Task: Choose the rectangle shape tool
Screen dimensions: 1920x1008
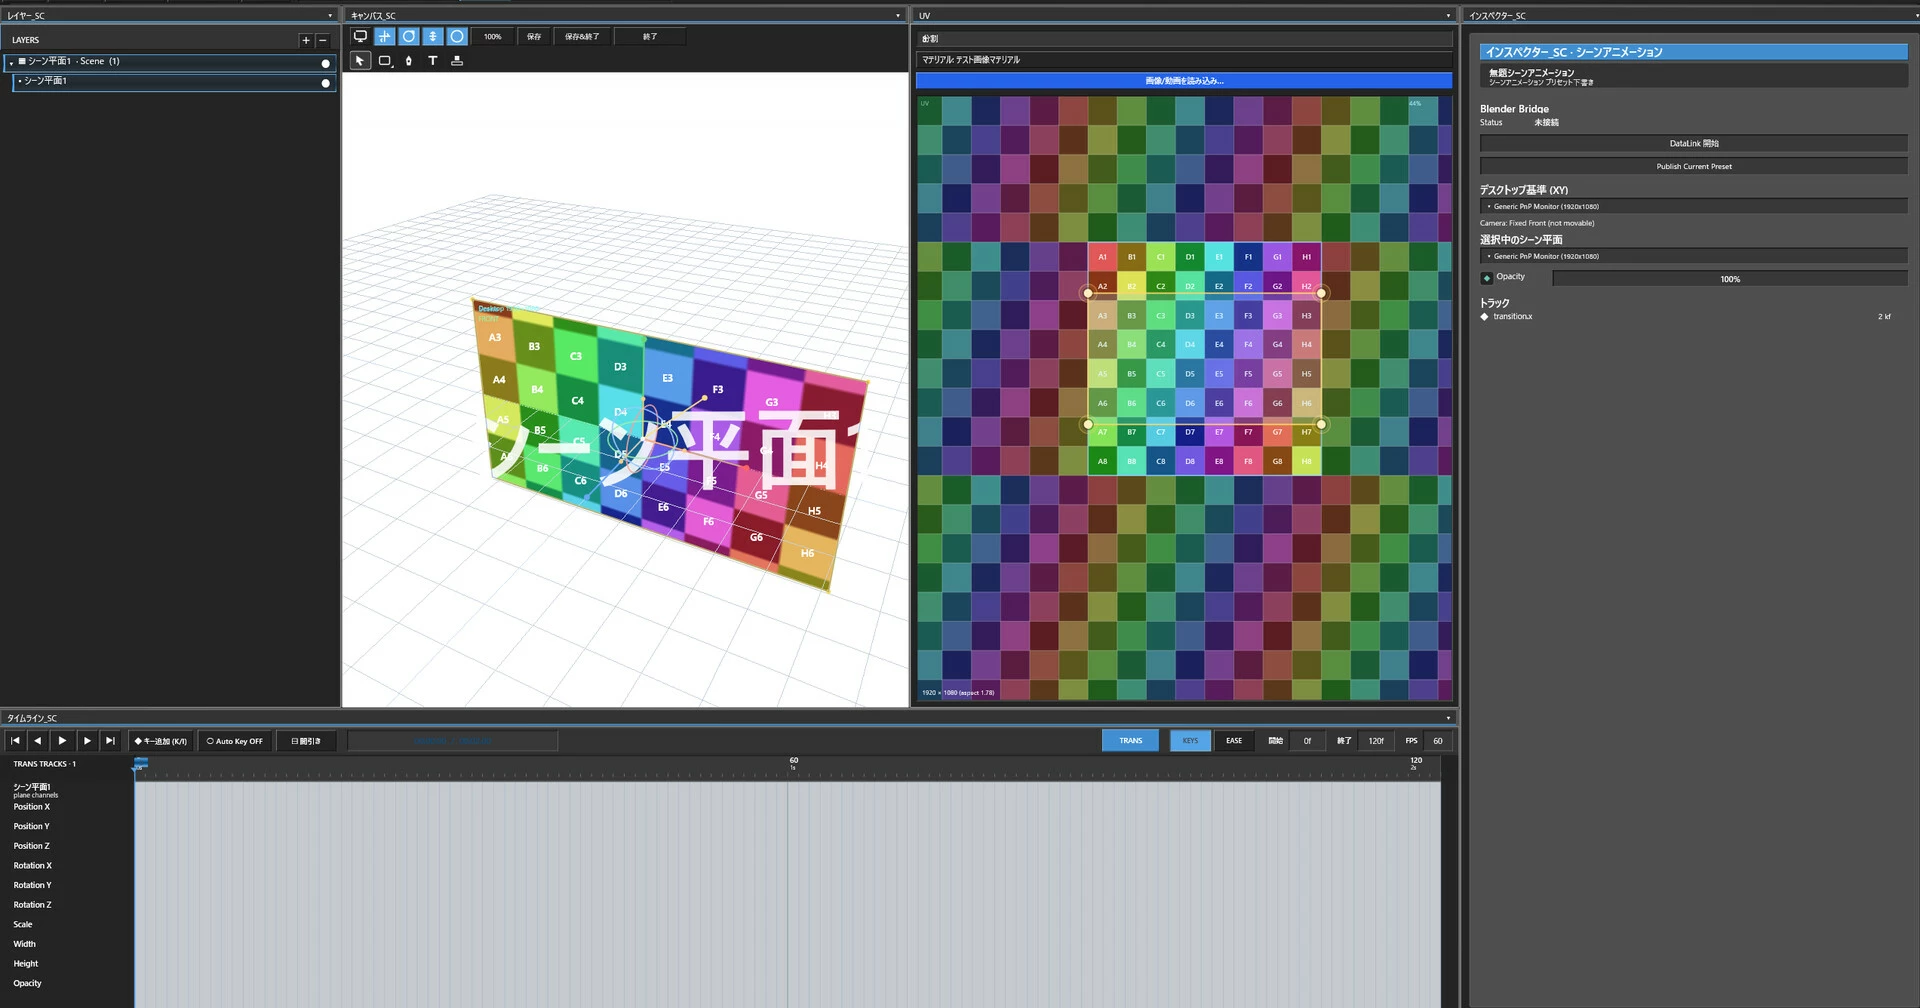Action: click(x=385, y=61)
